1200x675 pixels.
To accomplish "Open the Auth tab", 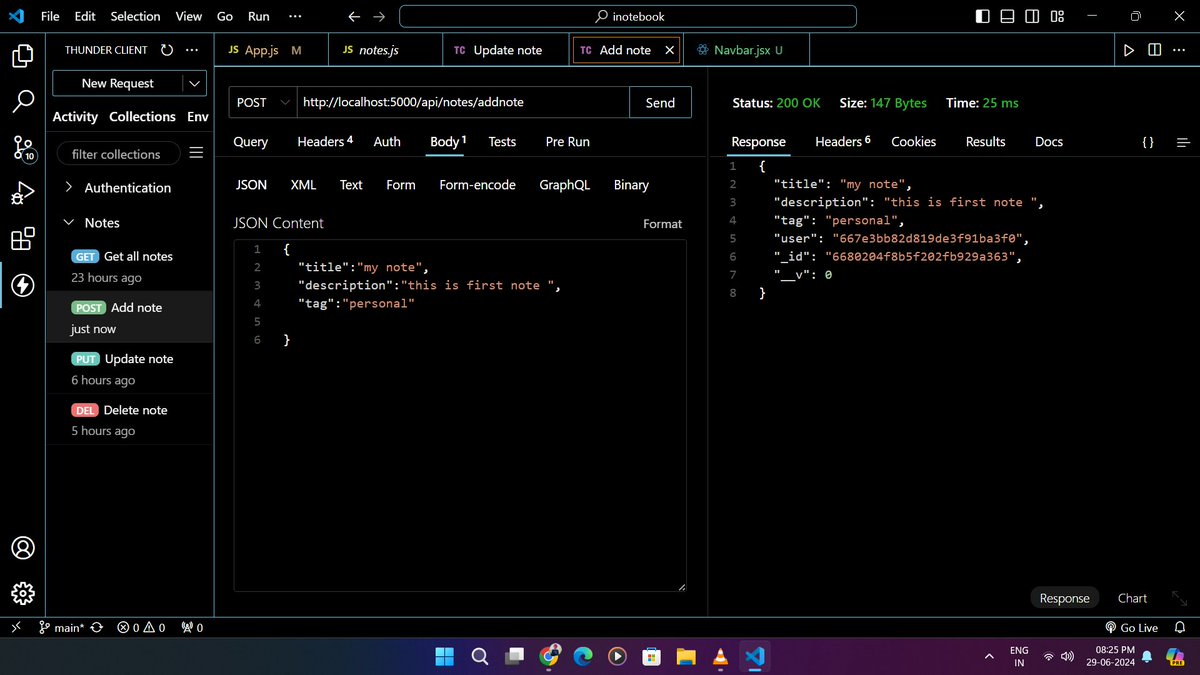I will click(x=387, y=142).
